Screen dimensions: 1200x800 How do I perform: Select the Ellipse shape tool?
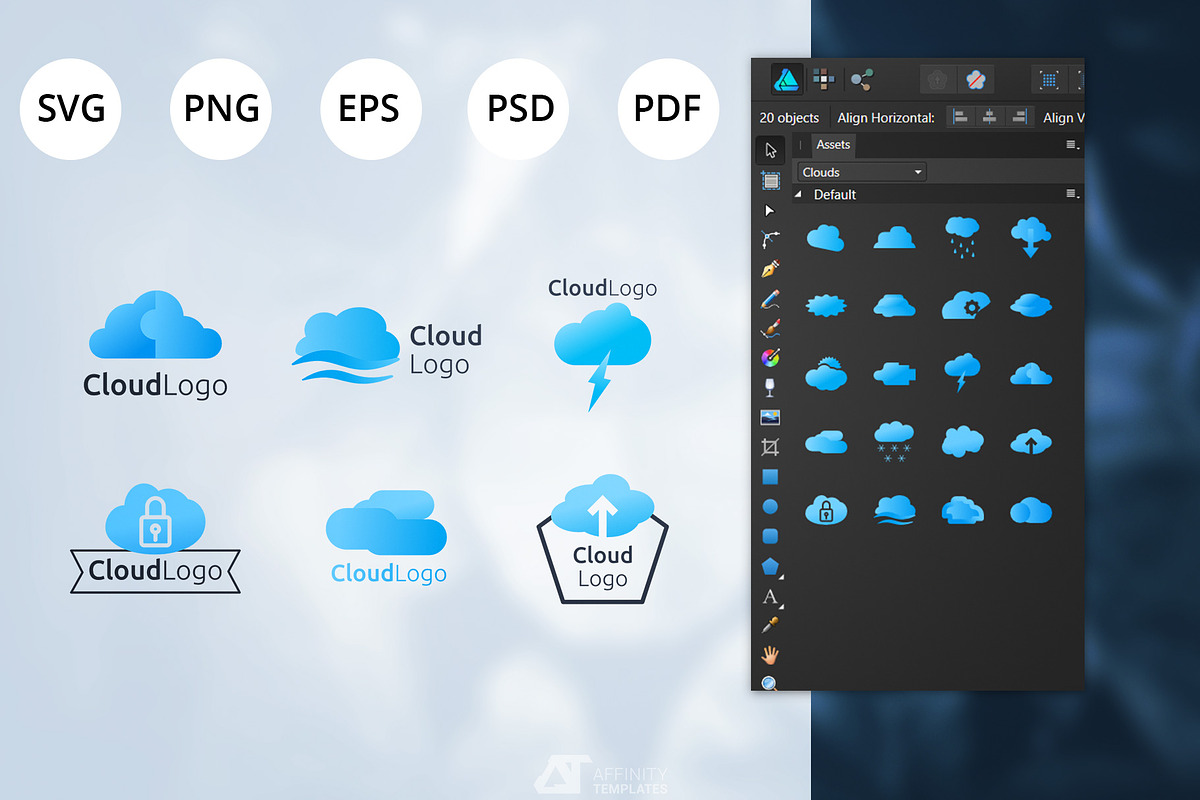pos(770,507)
